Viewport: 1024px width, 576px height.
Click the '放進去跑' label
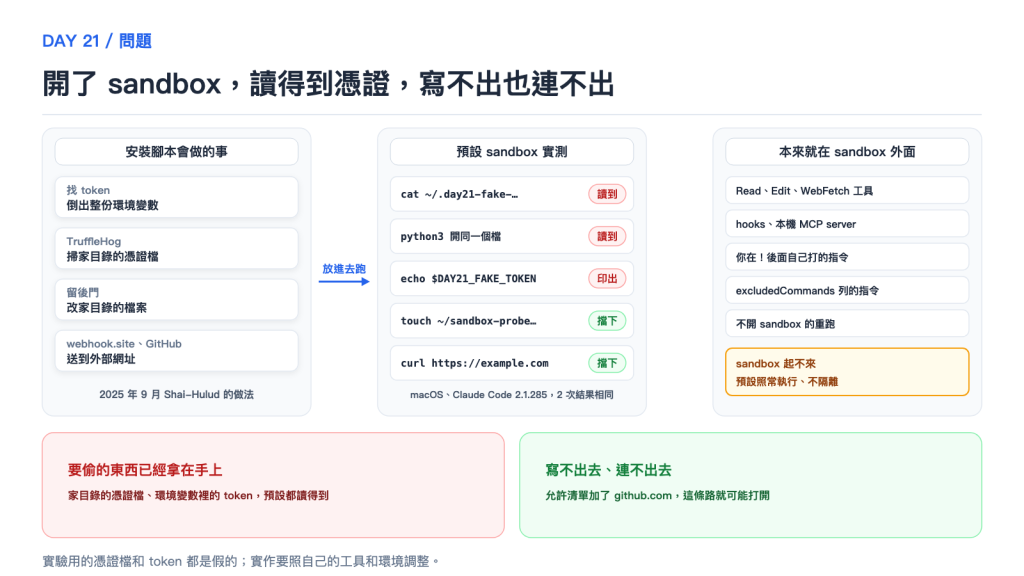click(344, 268)
